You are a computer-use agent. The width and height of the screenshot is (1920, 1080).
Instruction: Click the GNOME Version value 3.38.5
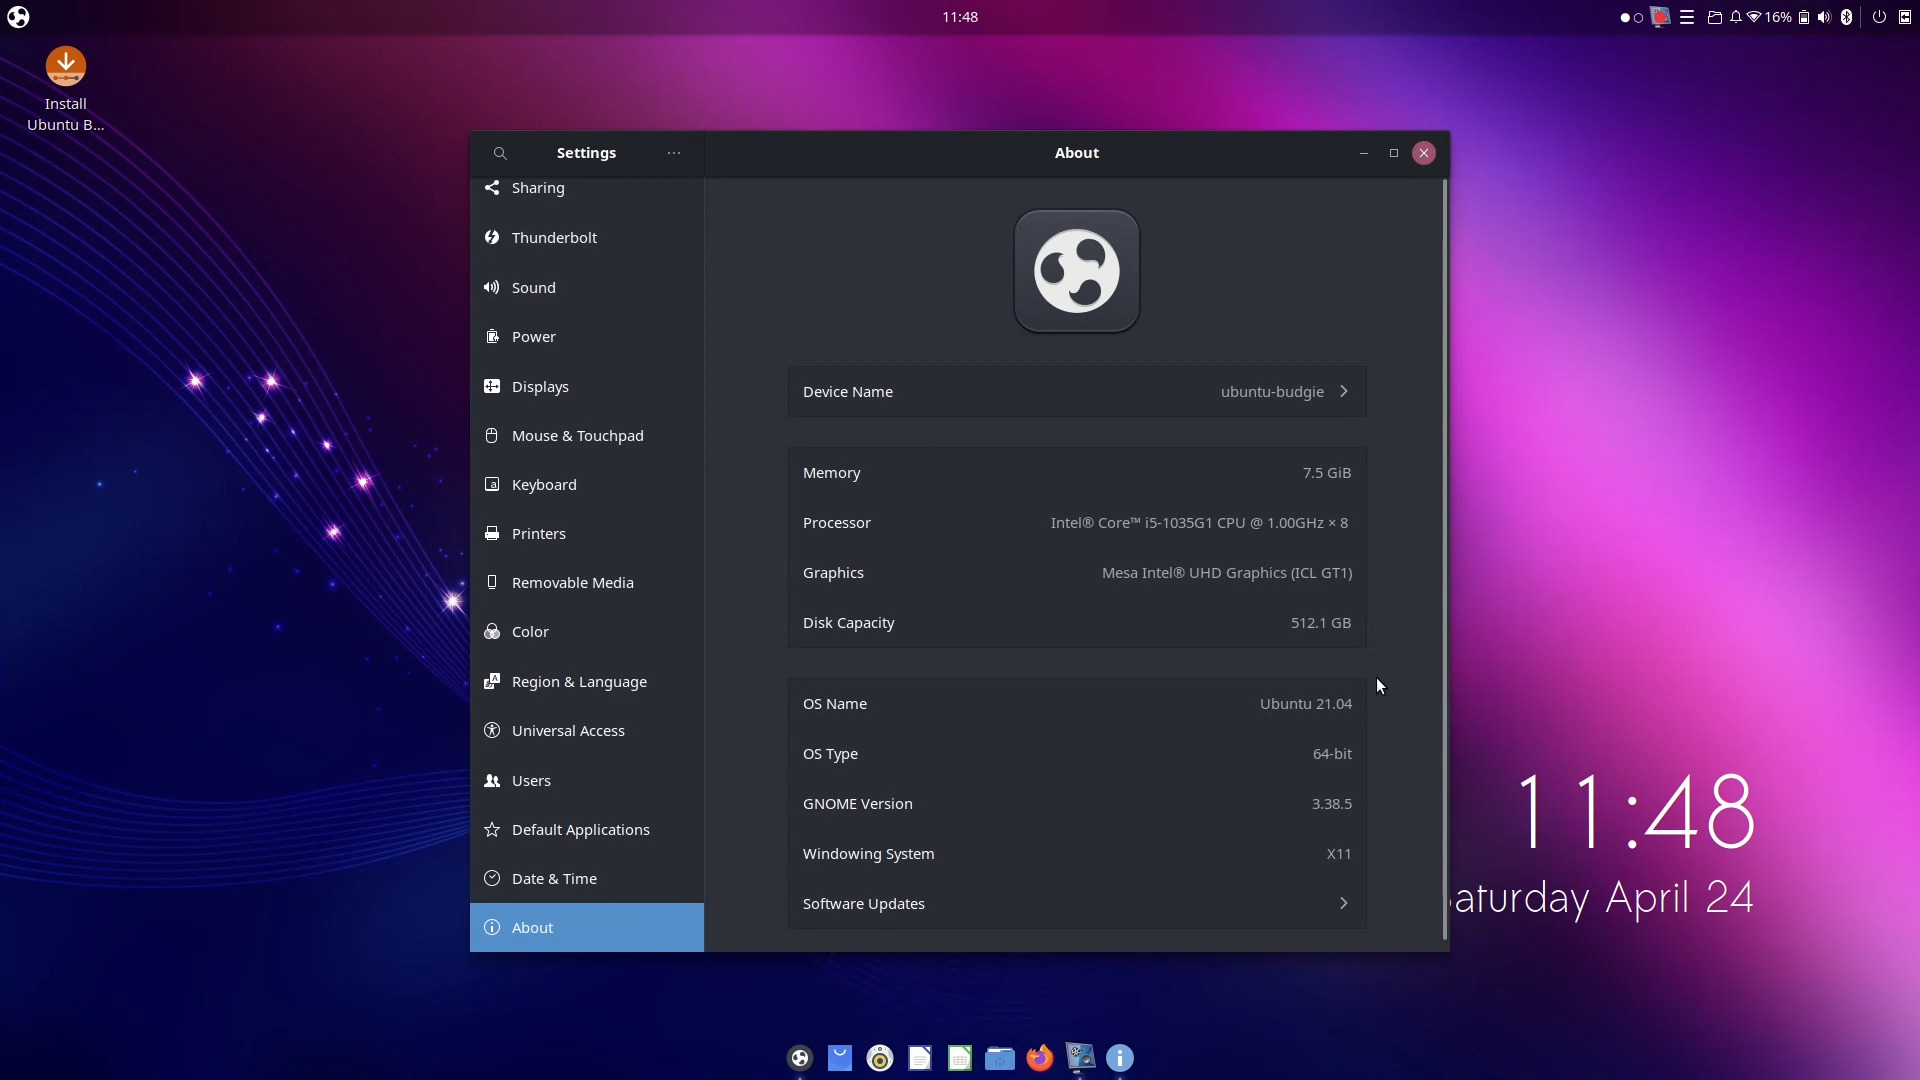tap(1332, 804)
